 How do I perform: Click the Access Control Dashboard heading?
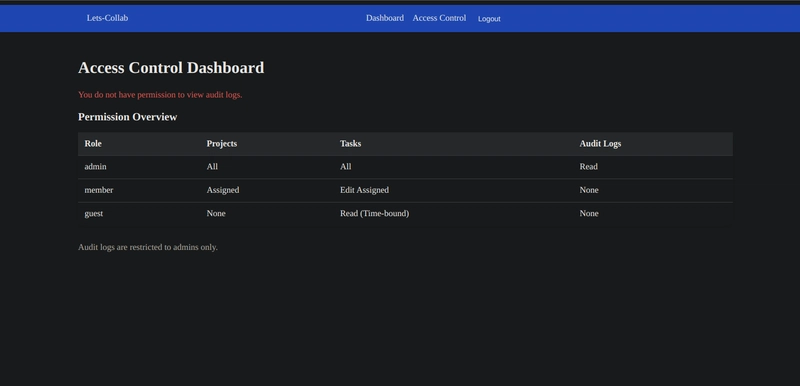[171, 68]
